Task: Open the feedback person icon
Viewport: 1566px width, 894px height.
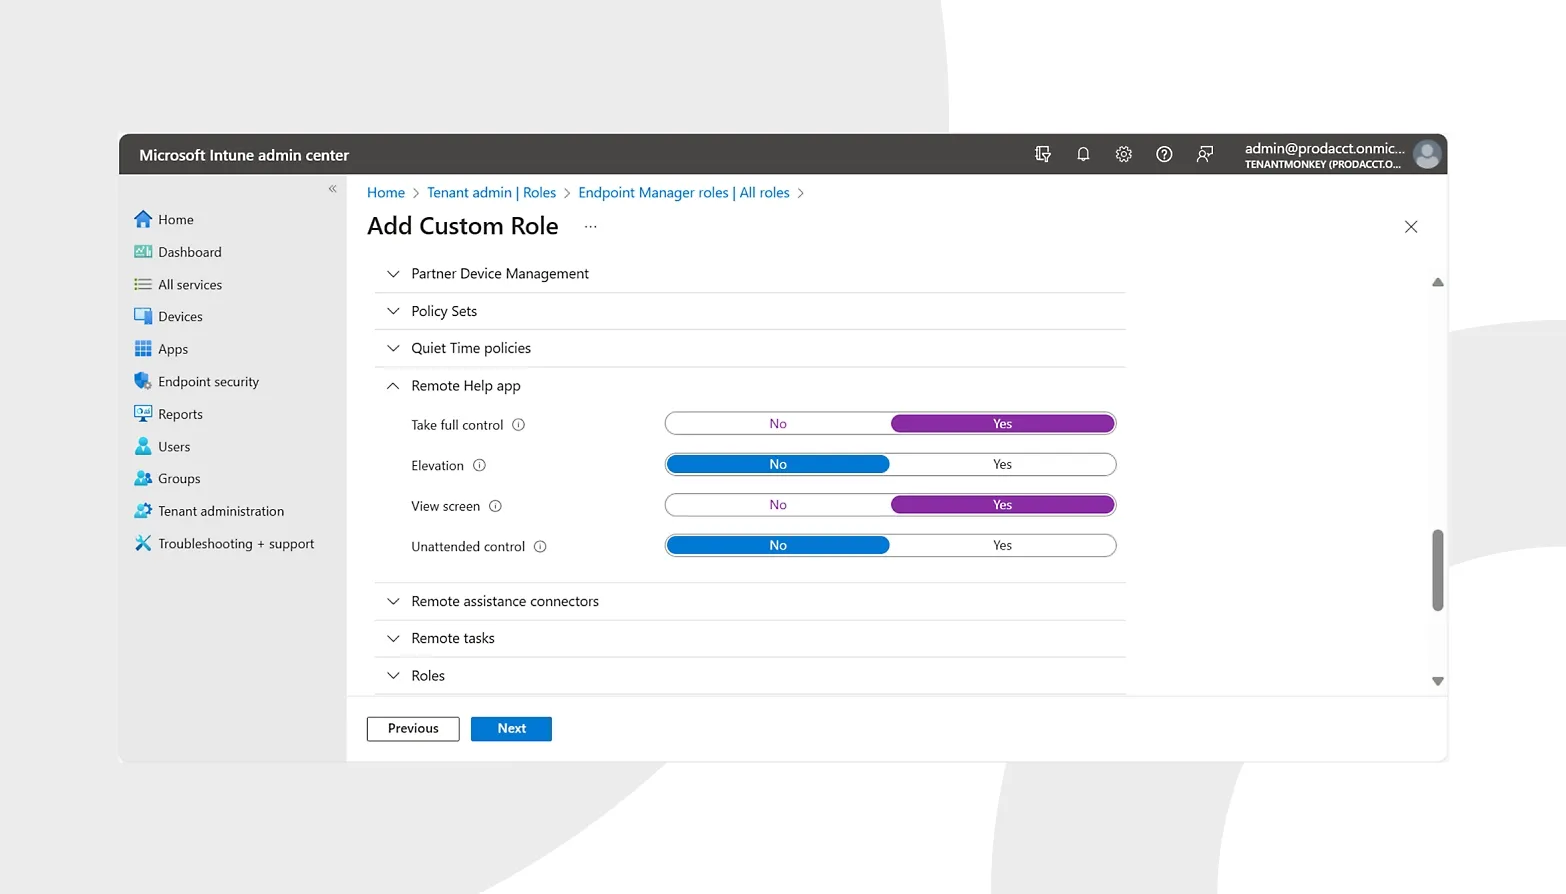Action: pos(1205,154)
